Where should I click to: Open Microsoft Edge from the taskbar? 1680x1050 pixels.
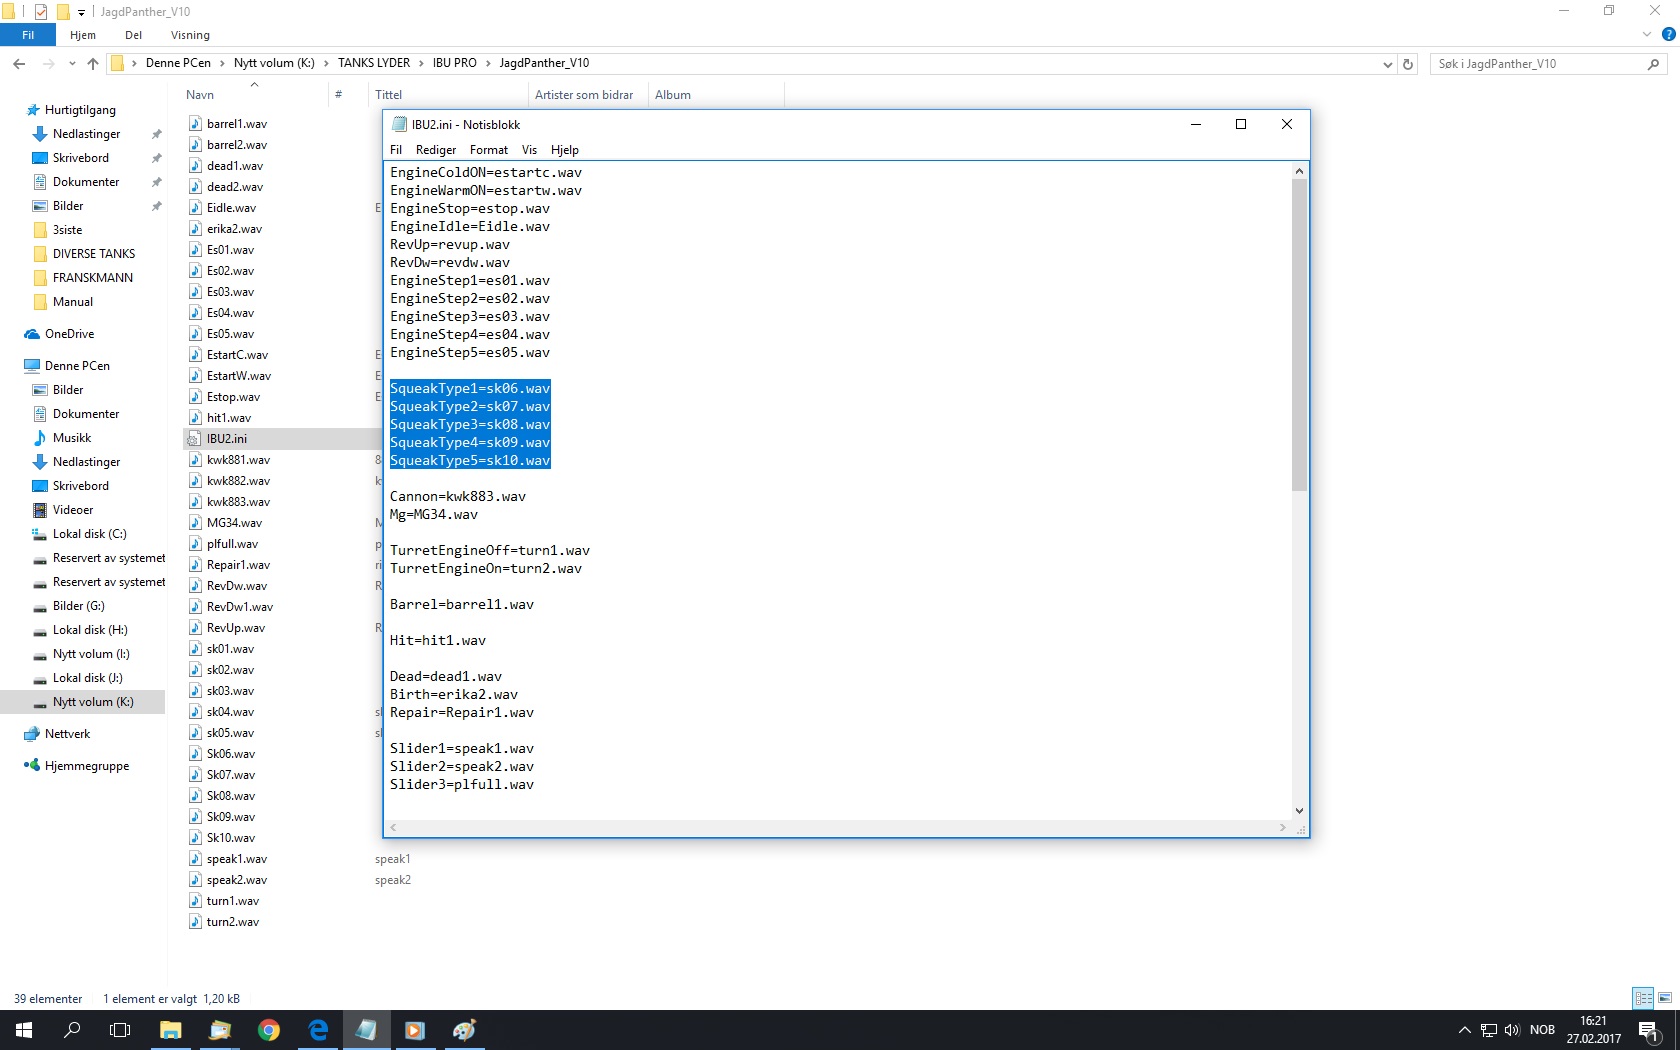click(318, 1030)
